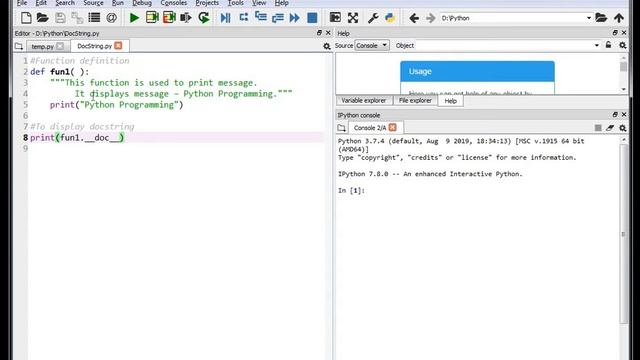Screen dimensions: 640x360
Task: Open the Search menu
Action: point(65,3)
